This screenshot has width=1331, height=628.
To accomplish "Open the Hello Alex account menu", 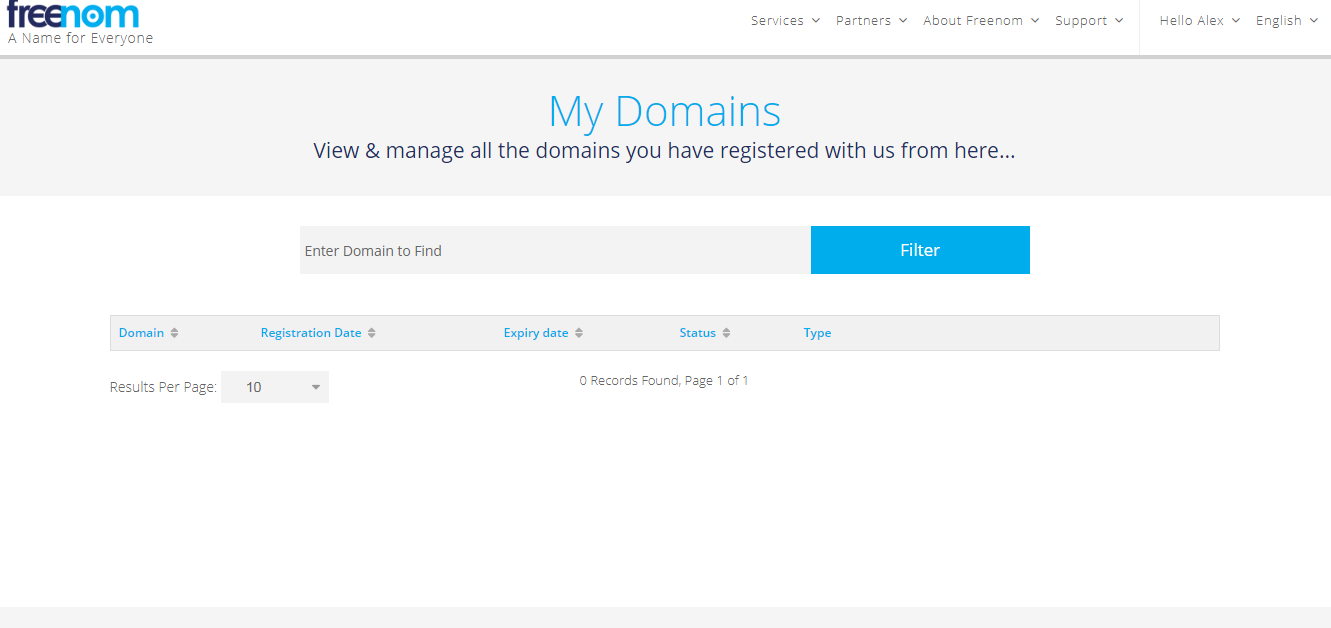I will point(1198,20).
